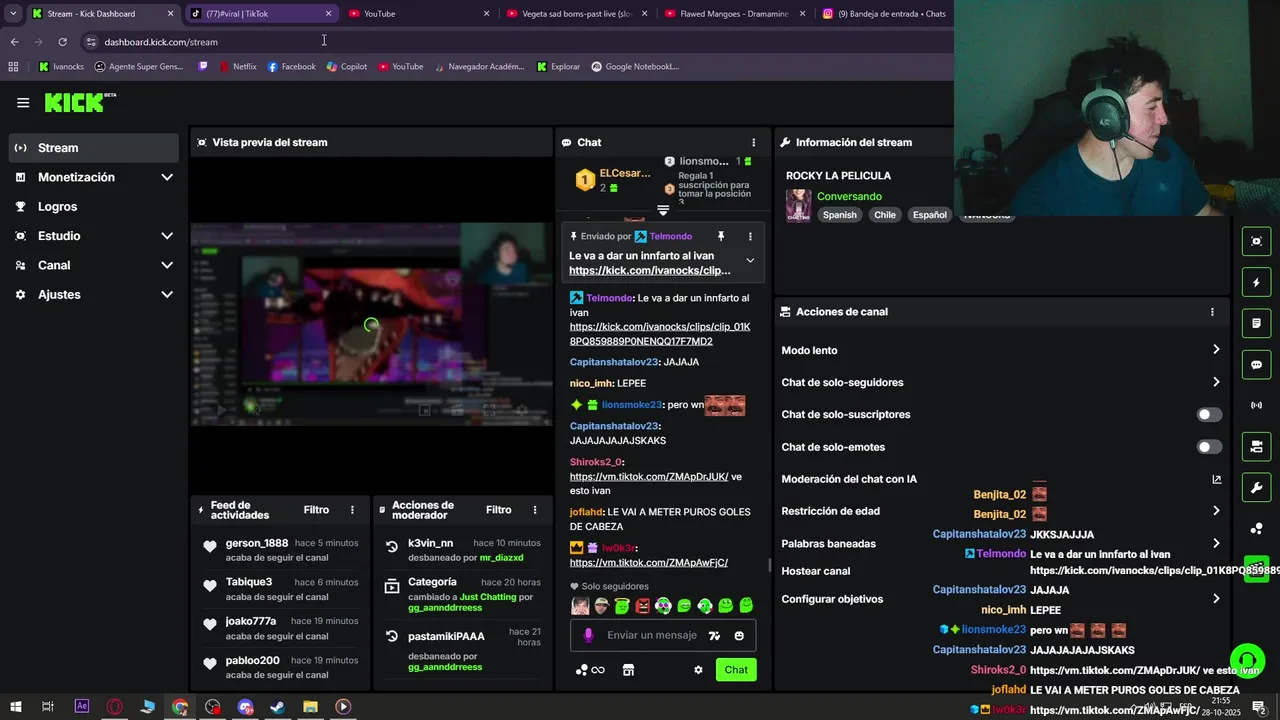Viewport: 1280px width, 720px height.
Task: Click the green headset support bubble
Action: tap(1247, 660)
